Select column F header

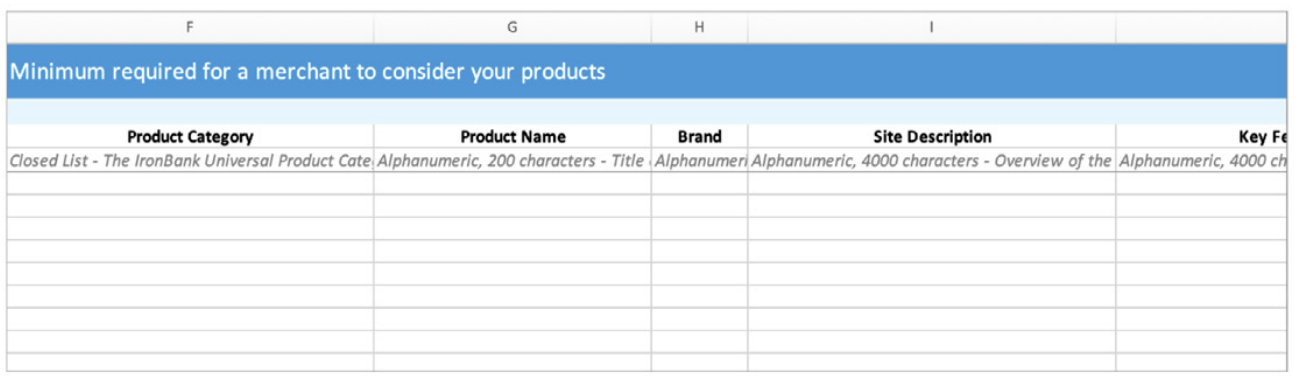190,28
